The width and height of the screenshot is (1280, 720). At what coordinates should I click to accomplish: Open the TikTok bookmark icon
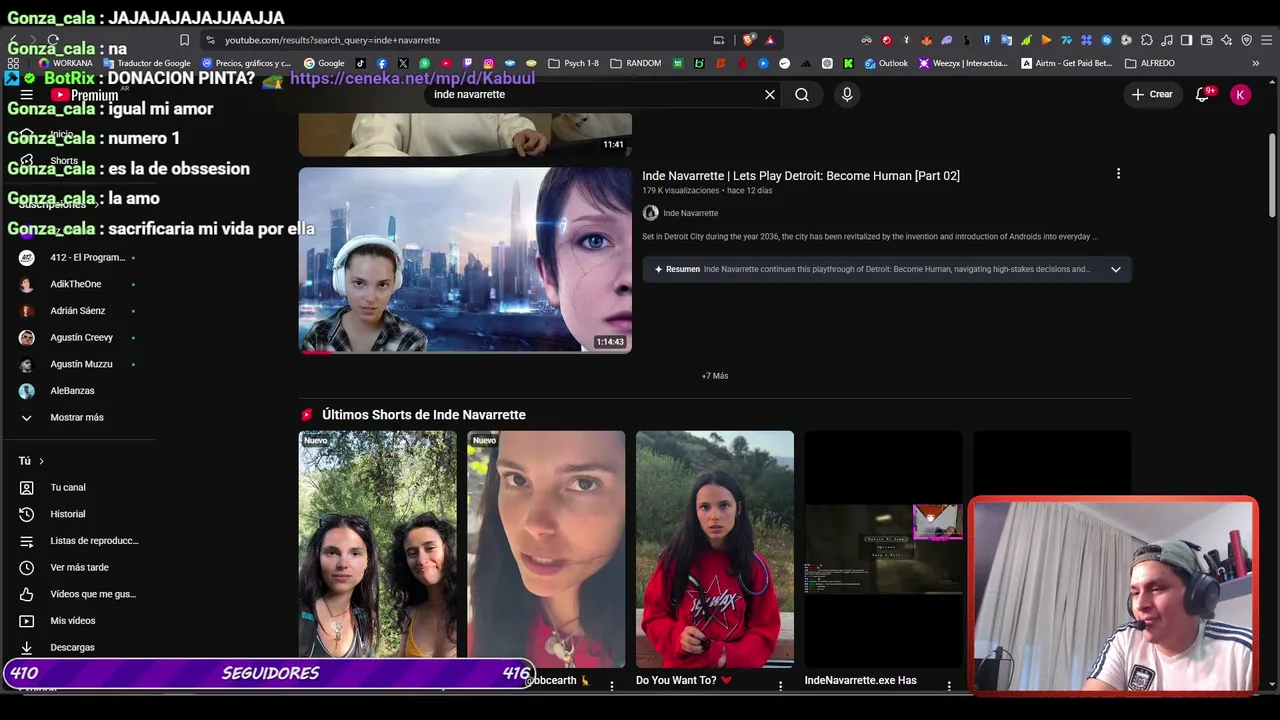360,63
